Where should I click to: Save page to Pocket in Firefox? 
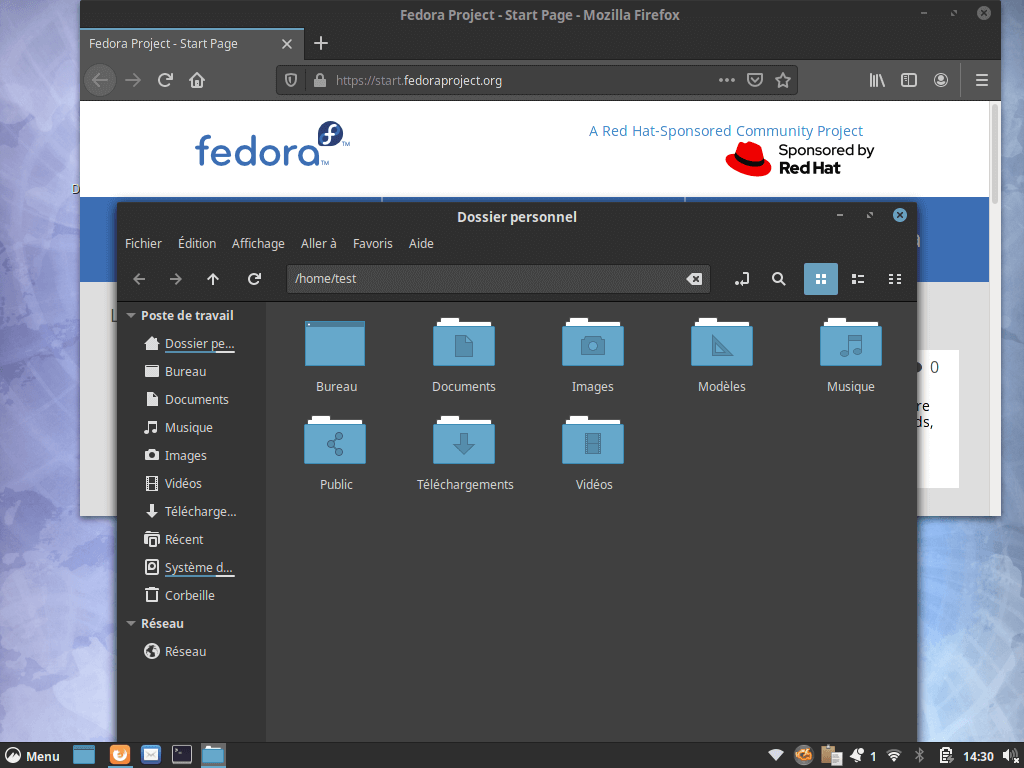pos(755,80)
